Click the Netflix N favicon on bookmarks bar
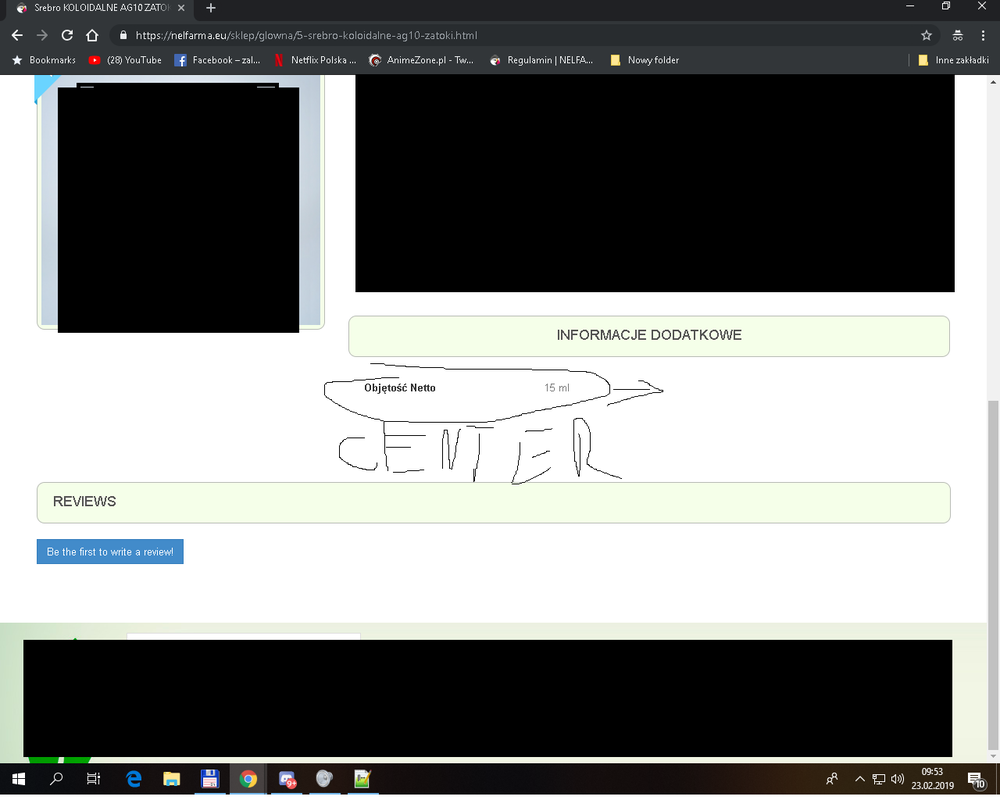 (278, 60)
